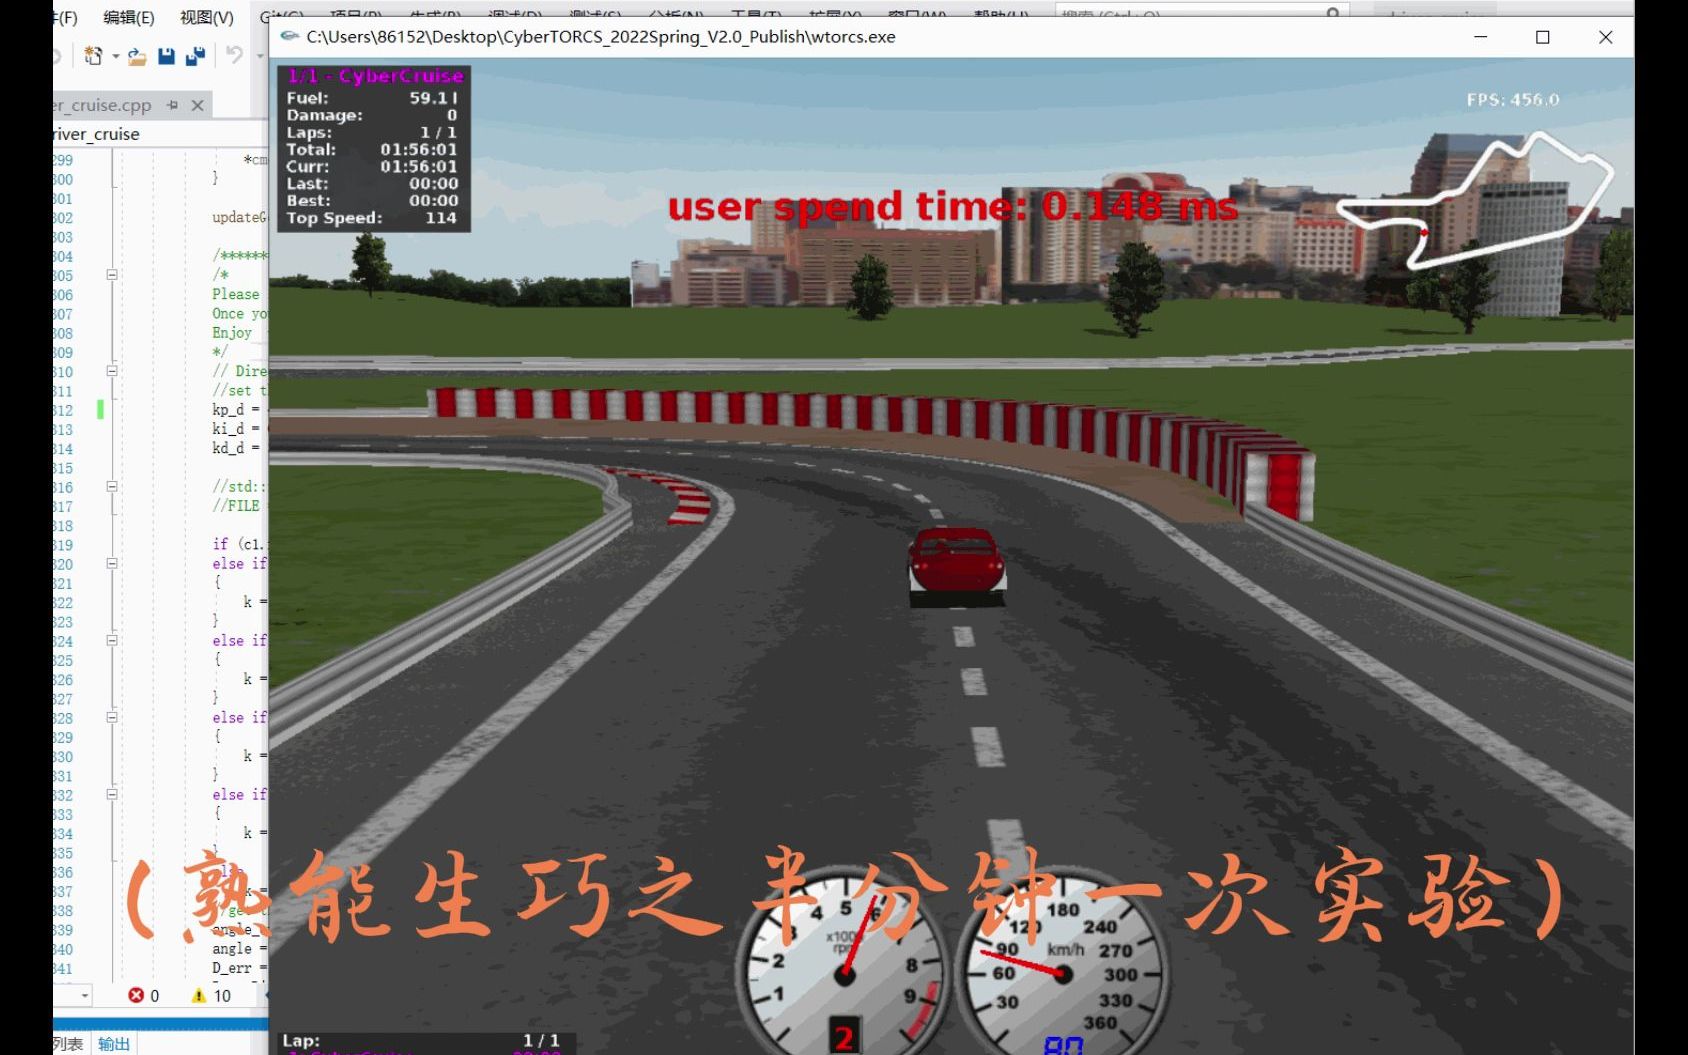Image resolution: width=1688 pixels, height=1055 pixels.
Task: Click the '1/1 - CyberCruise' HUD title
Action: tap(375, 76)
